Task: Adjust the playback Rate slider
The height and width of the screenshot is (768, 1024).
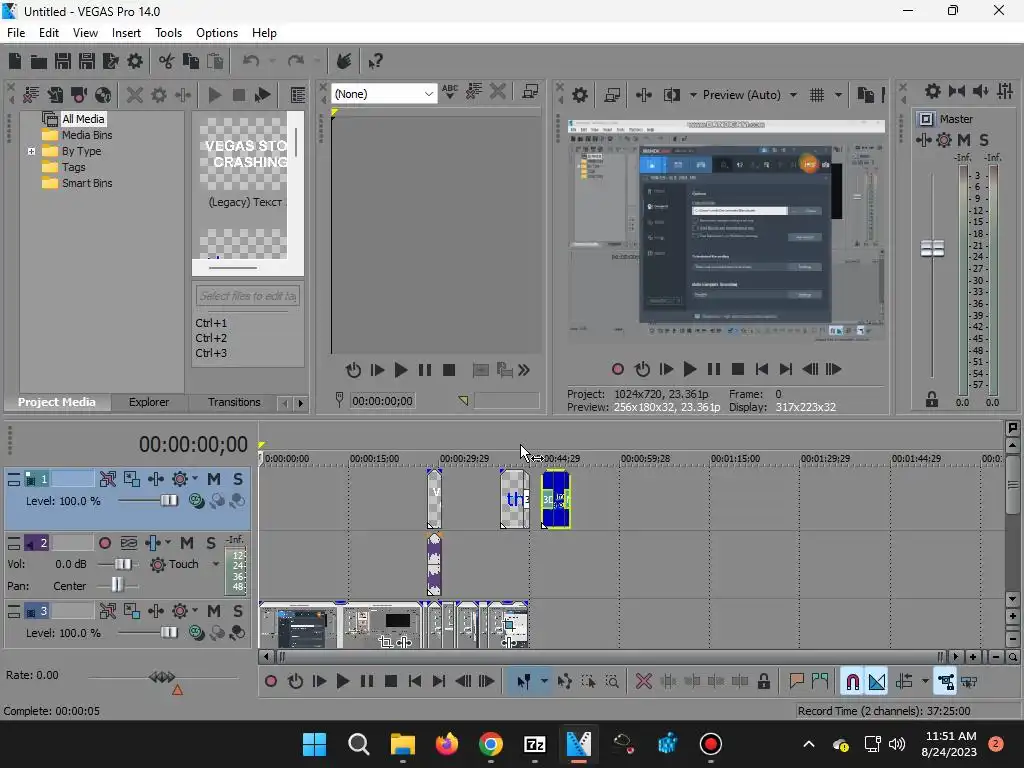Action: (163, 677)
